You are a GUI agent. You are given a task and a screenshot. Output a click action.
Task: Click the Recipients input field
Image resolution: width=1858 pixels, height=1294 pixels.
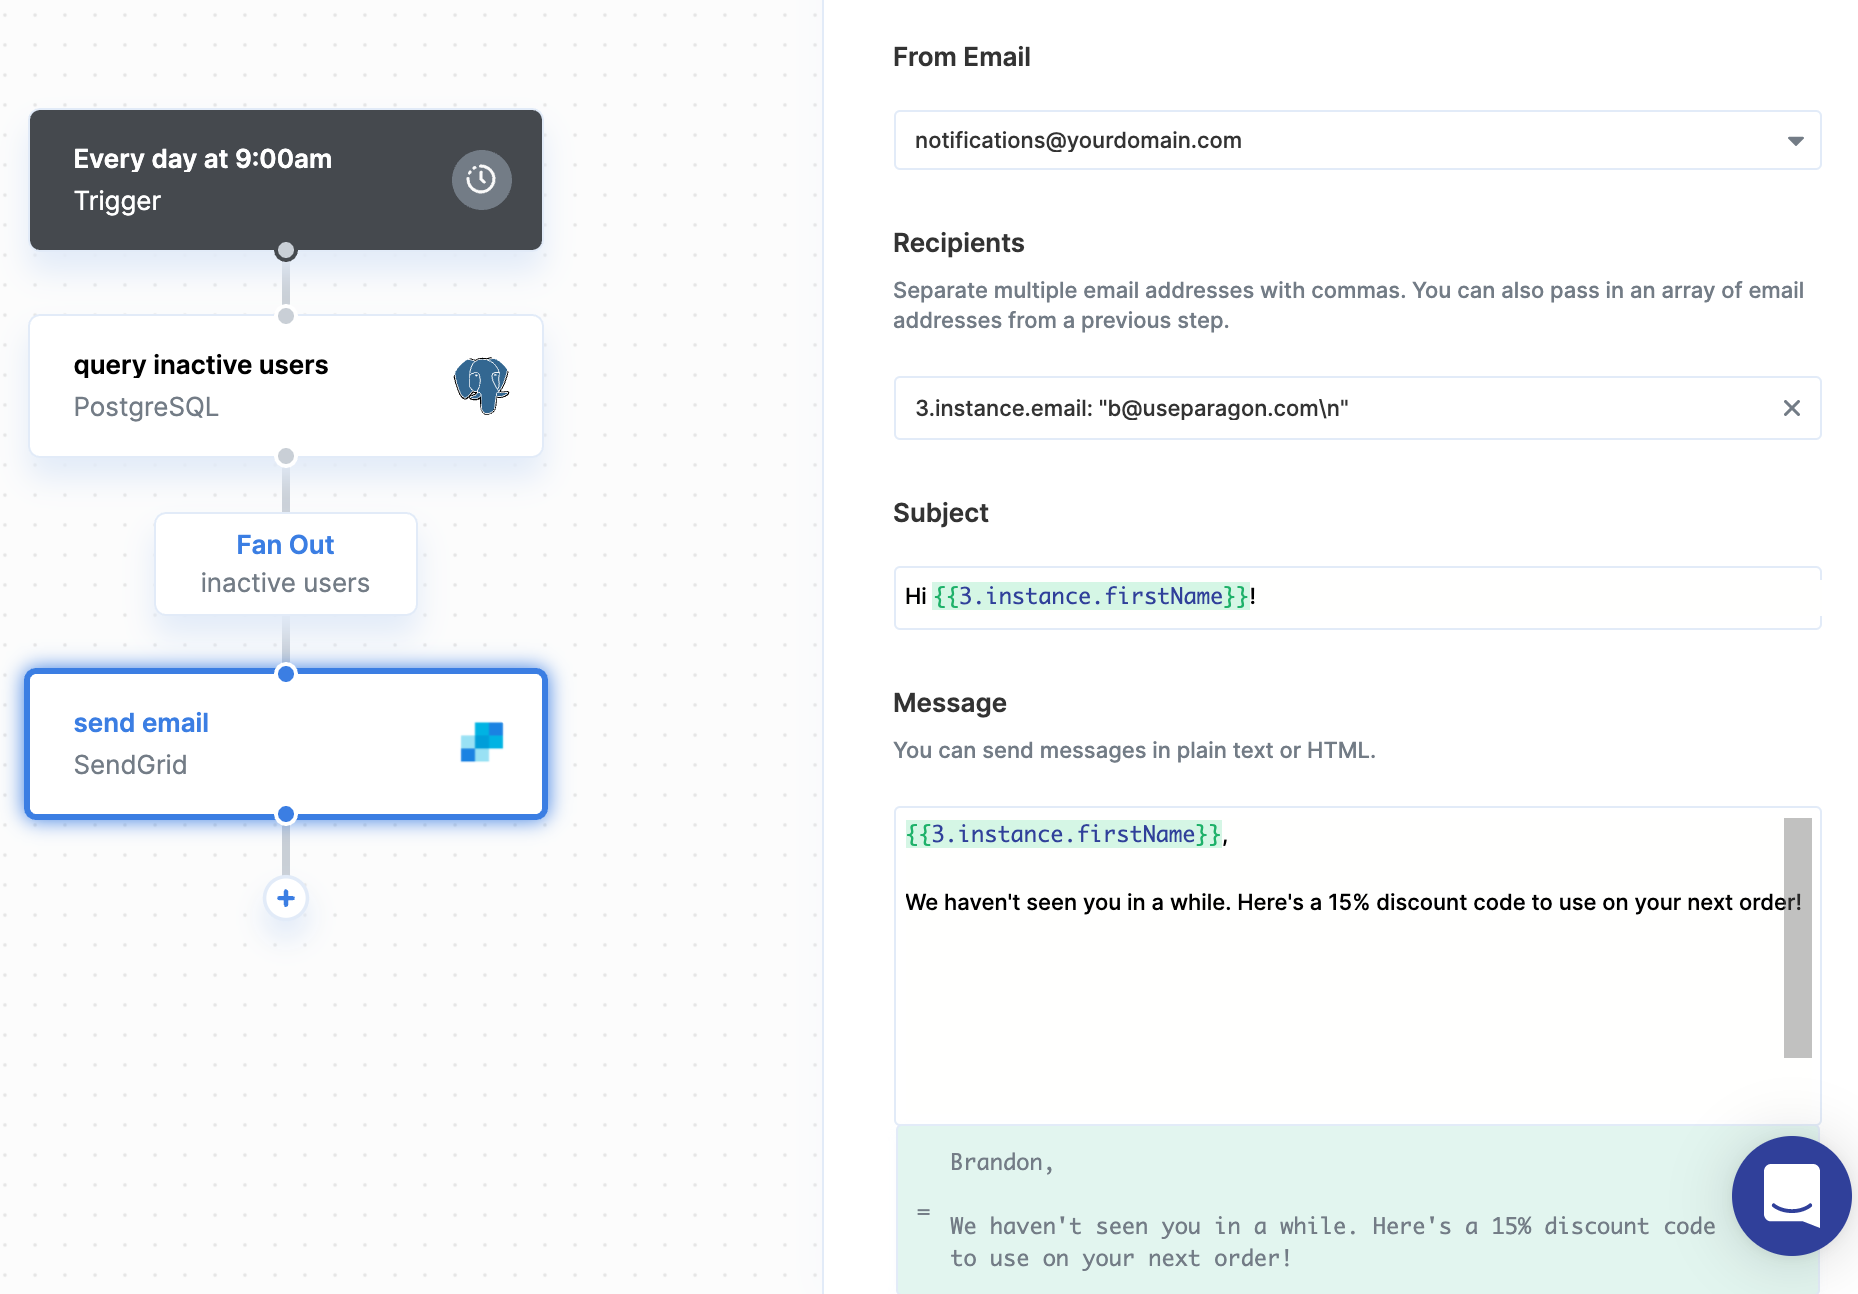1357,408
